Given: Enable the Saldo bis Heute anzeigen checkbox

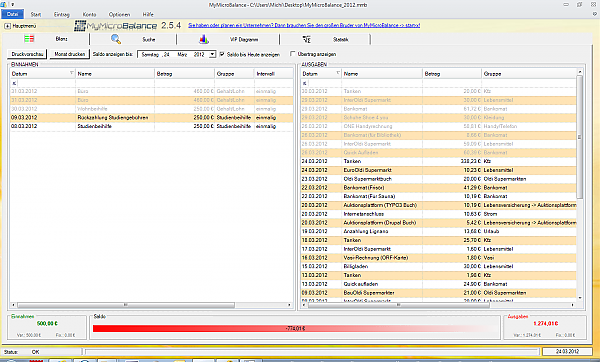Looking at the screenshot, I should click(222, 54).
